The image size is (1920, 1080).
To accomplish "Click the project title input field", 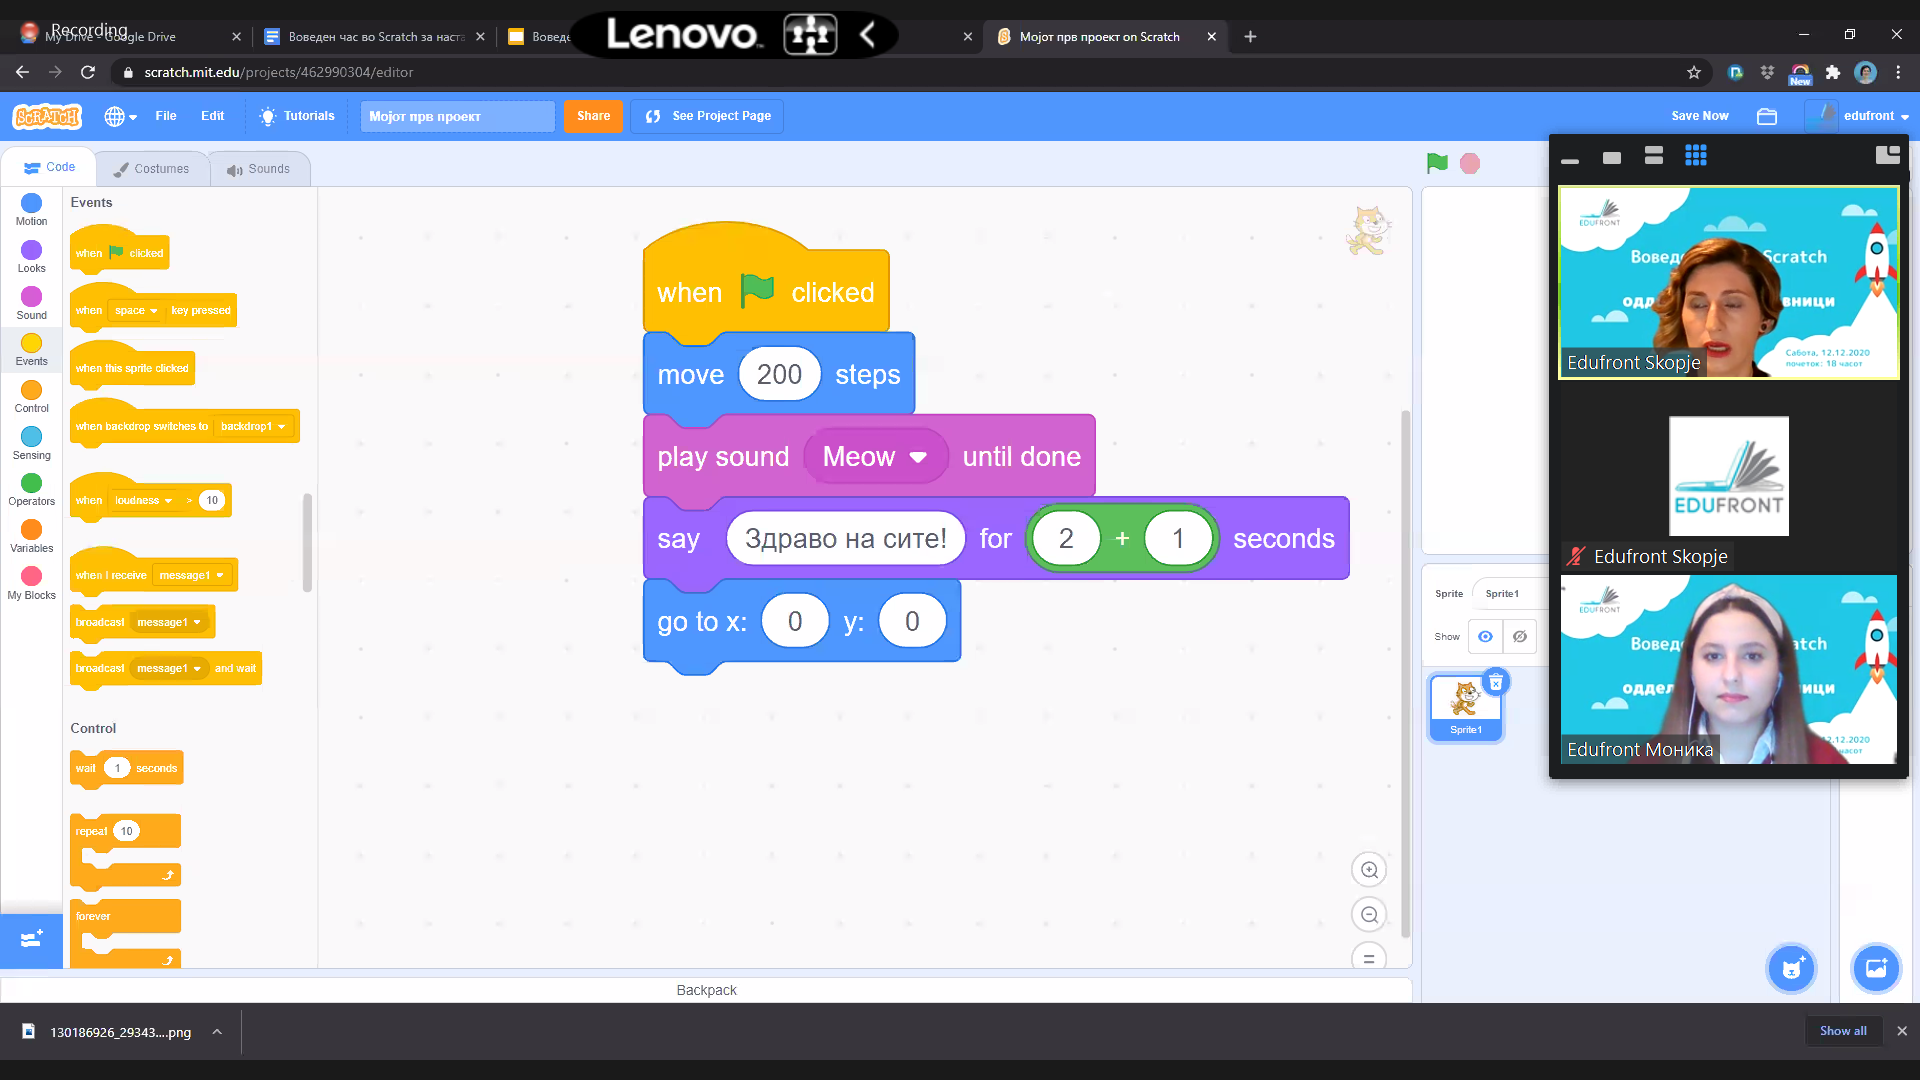I will tap(457, 116).
